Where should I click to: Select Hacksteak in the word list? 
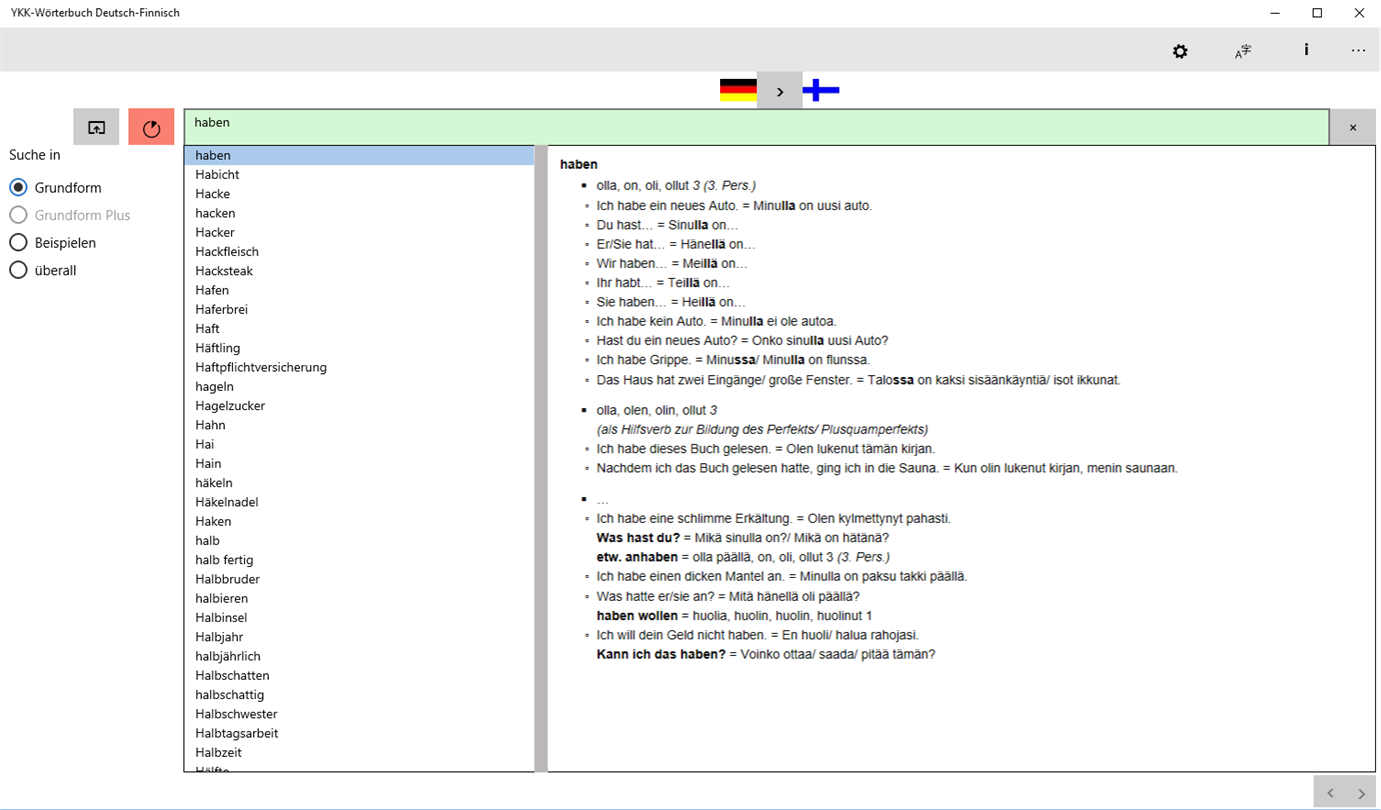click(x=360, y=271)
